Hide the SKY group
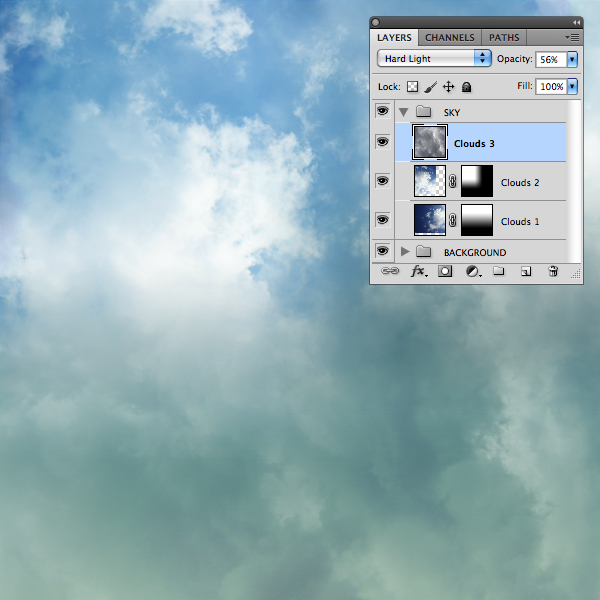 pyautogui.click(x=382, y=111)
